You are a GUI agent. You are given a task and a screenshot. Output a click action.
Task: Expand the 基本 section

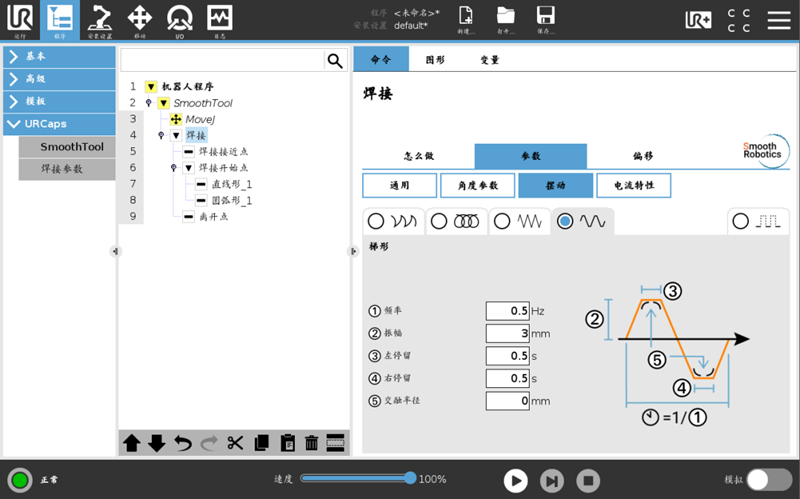pyautogui.click(x=59, y=57)
